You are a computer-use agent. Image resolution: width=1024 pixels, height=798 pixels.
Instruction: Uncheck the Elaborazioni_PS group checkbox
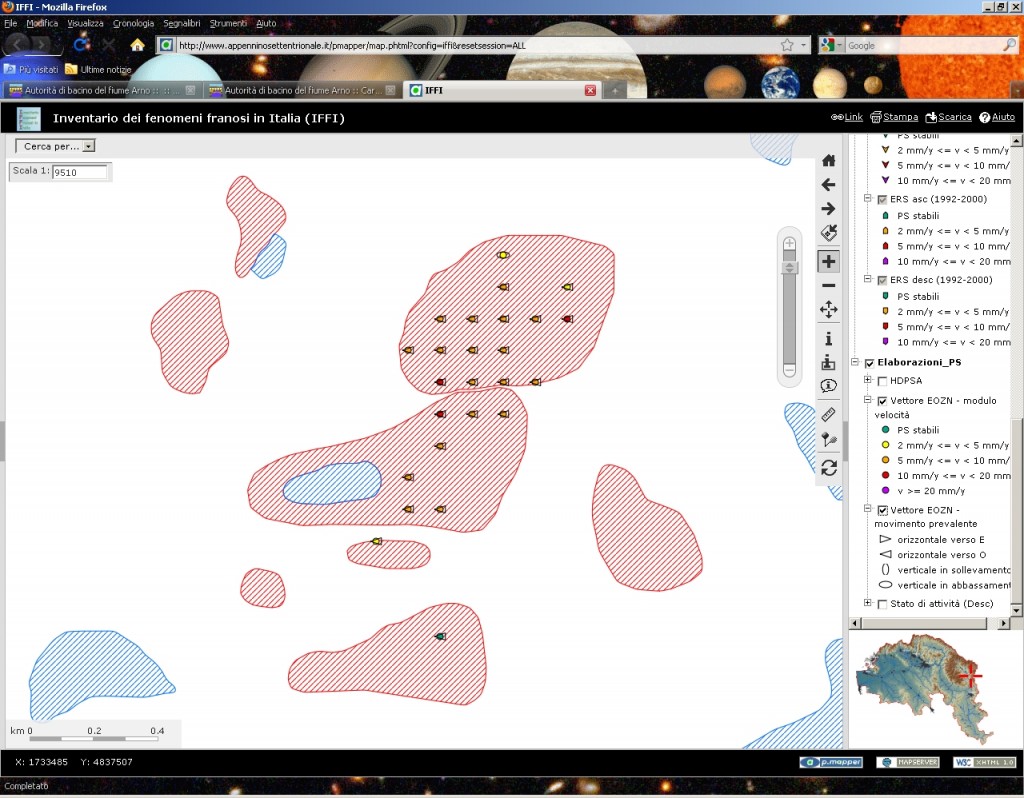pos(869,363)
